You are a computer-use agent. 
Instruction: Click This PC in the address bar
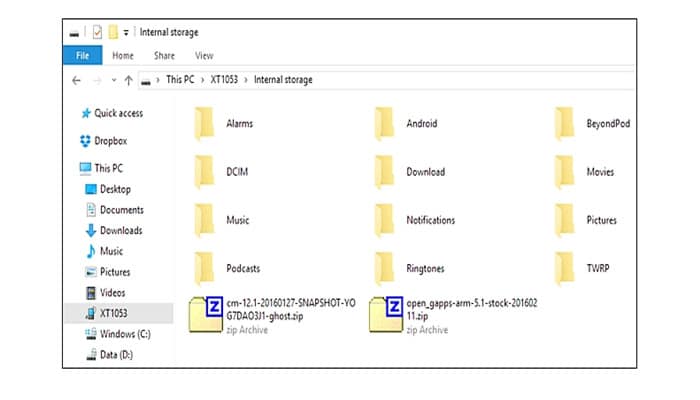tap(180, 79)
